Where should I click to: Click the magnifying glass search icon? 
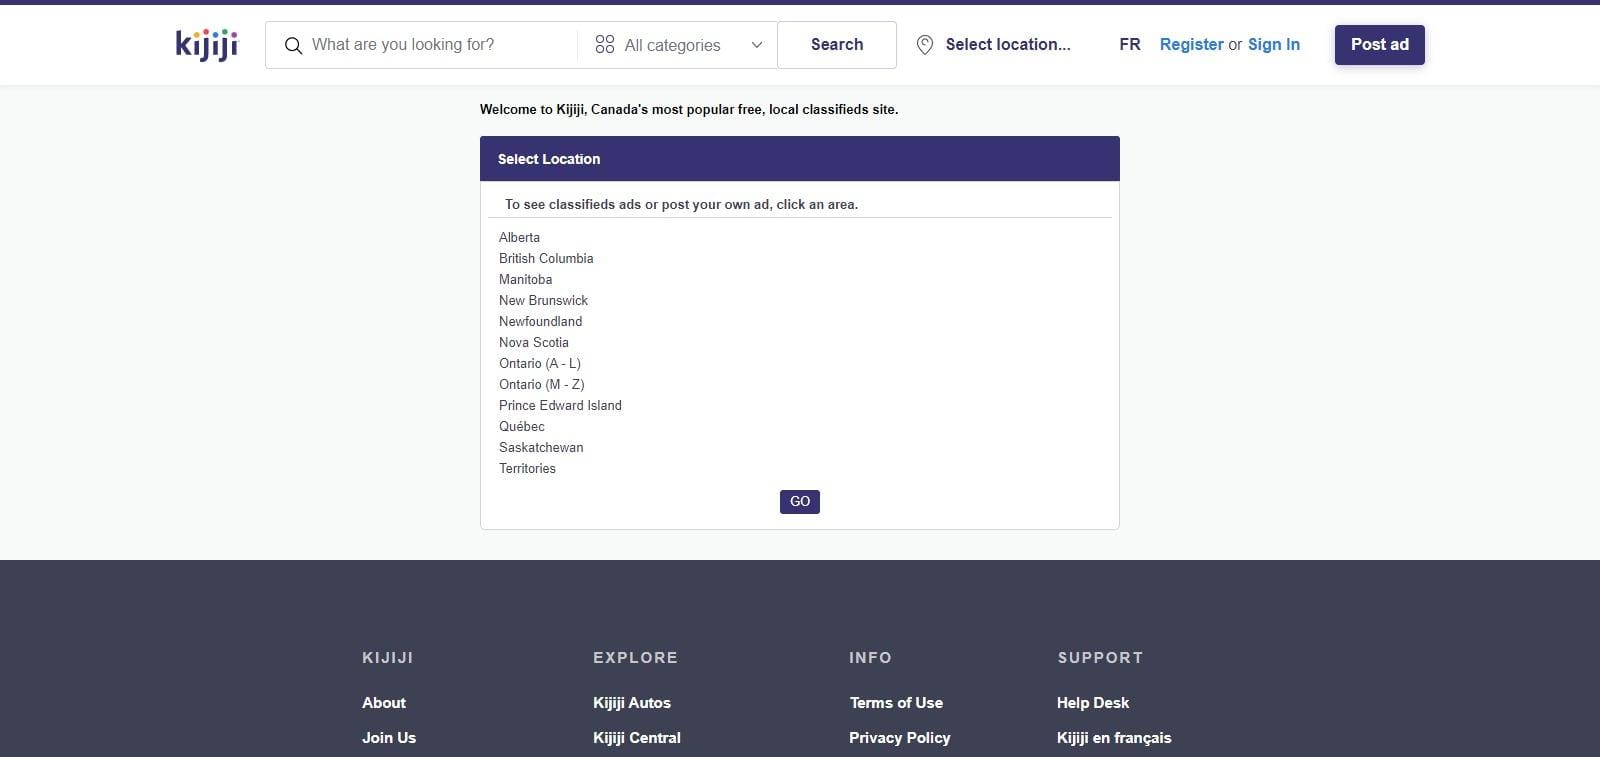293,45
